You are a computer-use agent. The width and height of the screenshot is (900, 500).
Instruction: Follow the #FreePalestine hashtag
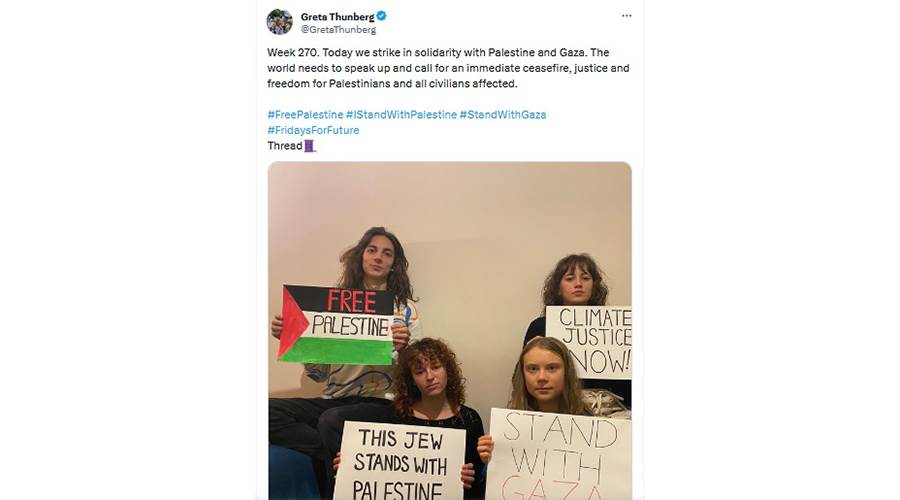305,115
